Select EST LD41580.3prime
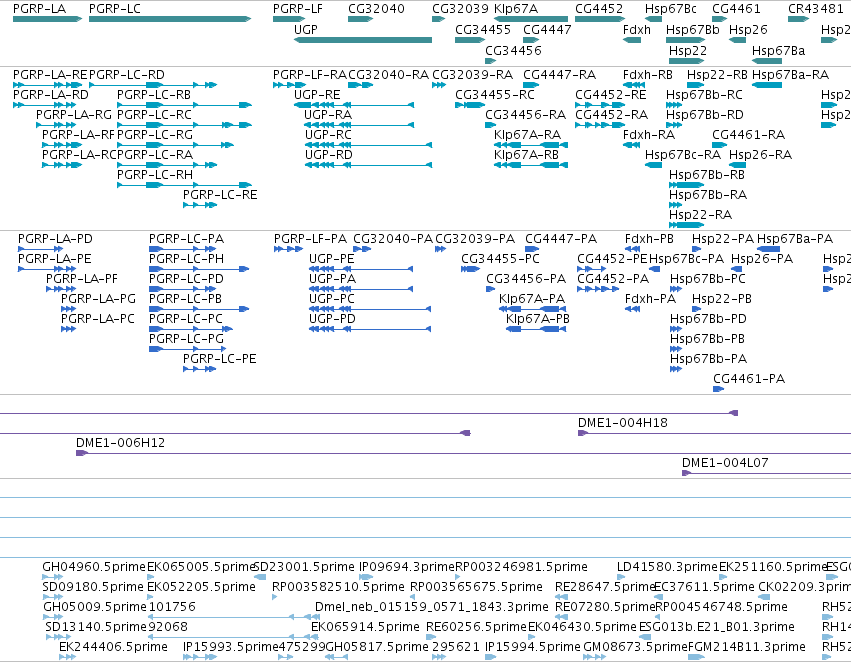Viewport: 851px width, 662px height. pos(621,577)
